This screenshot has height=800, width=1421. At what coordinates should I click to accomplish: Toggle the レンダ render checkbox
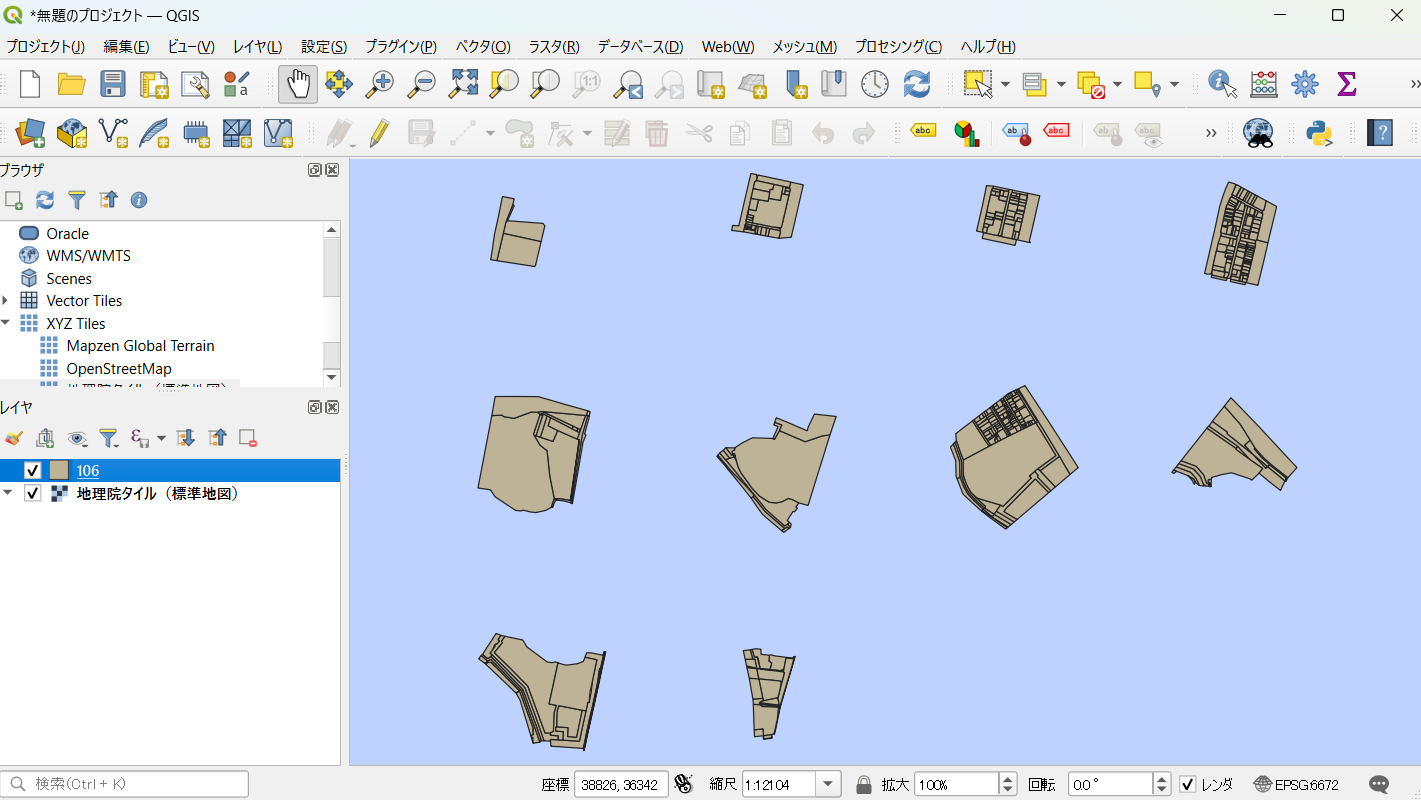[1188, 784]
